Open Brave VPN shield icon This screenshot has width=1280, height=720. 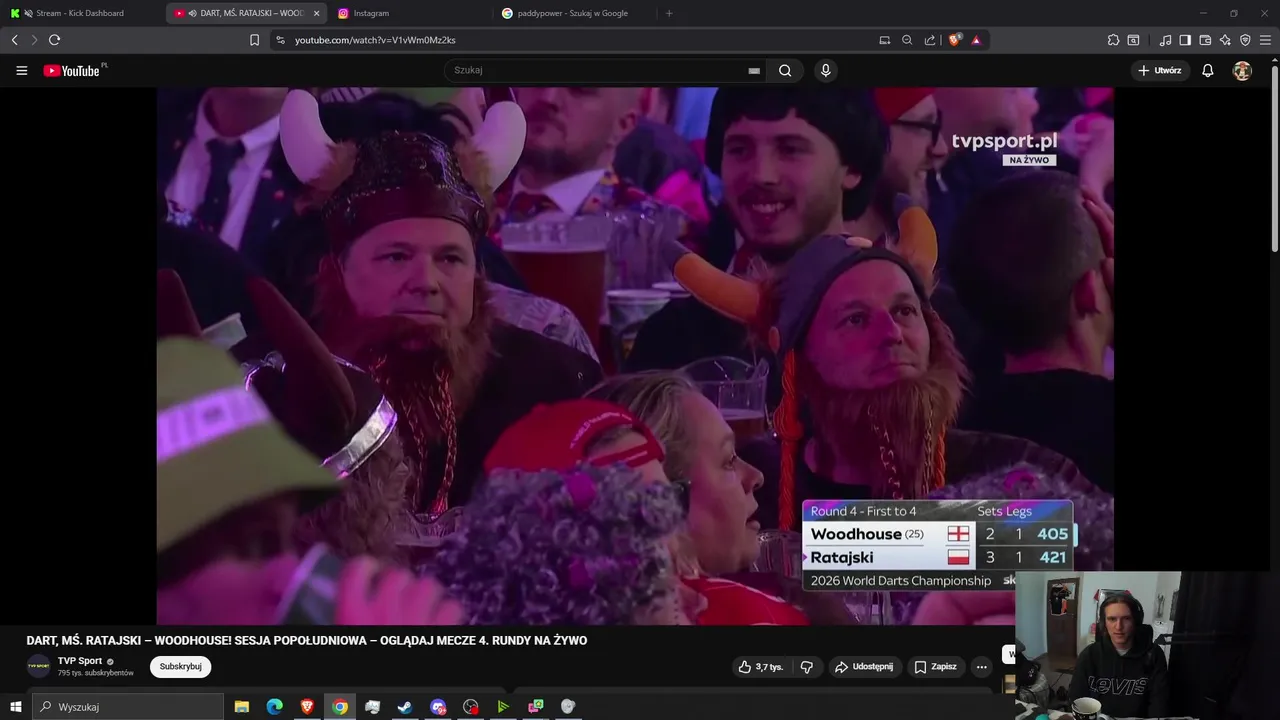[1245, 40]
